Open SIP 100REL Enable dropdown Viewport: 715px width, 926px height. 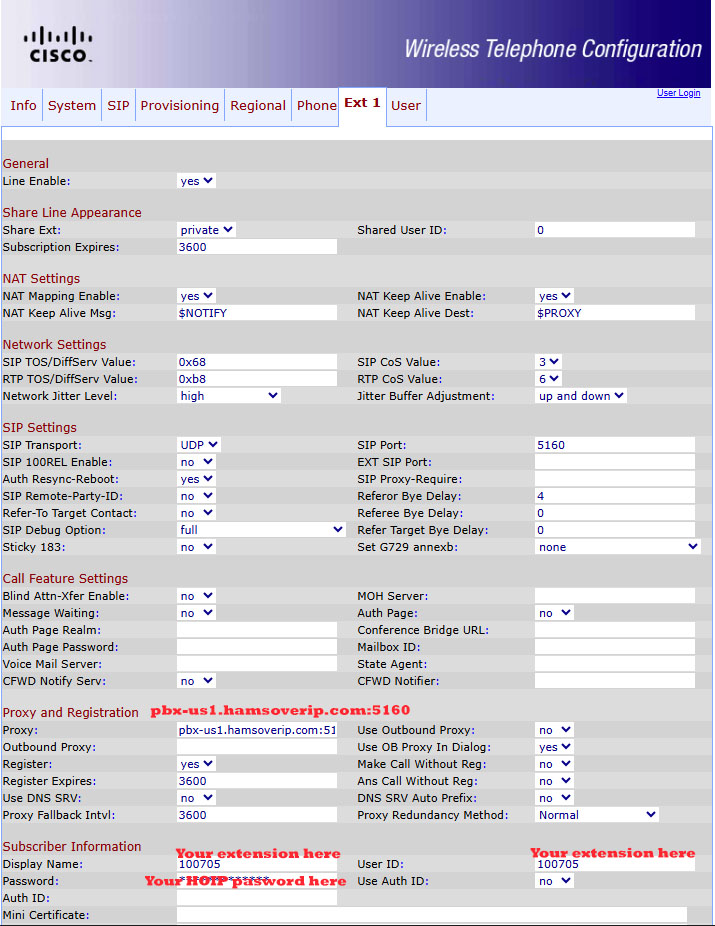197,462
